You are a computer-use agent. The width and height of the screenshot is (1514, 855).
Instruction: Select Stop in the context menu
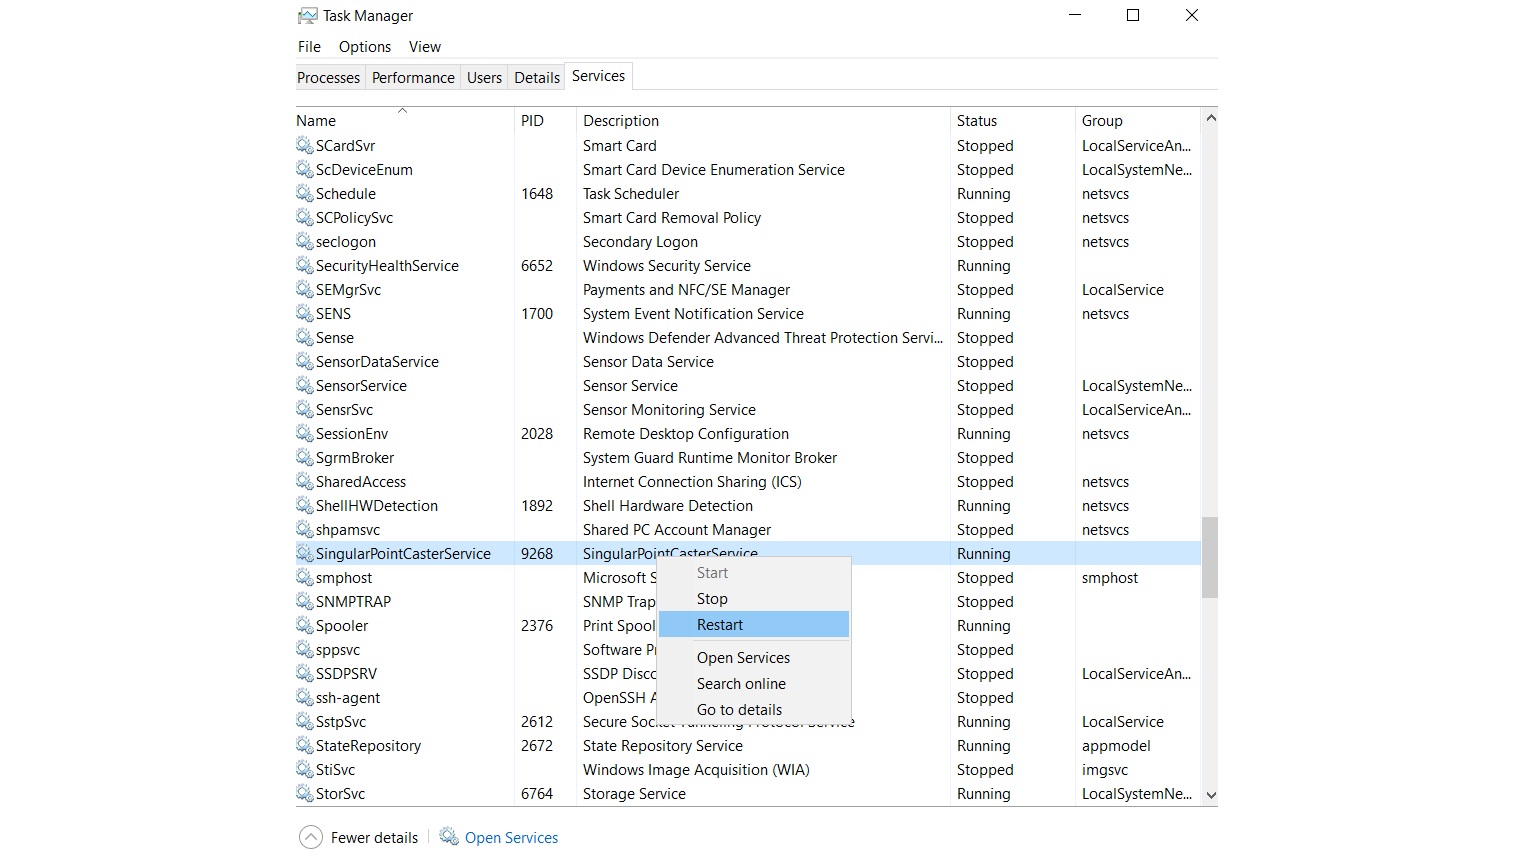[x=712, y=599]
